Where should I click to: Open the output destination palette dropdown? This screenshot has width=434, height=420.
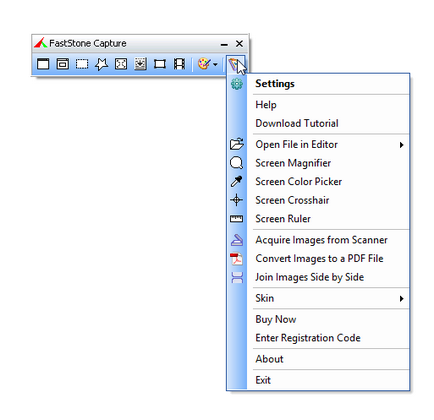(x=207, y=64)
